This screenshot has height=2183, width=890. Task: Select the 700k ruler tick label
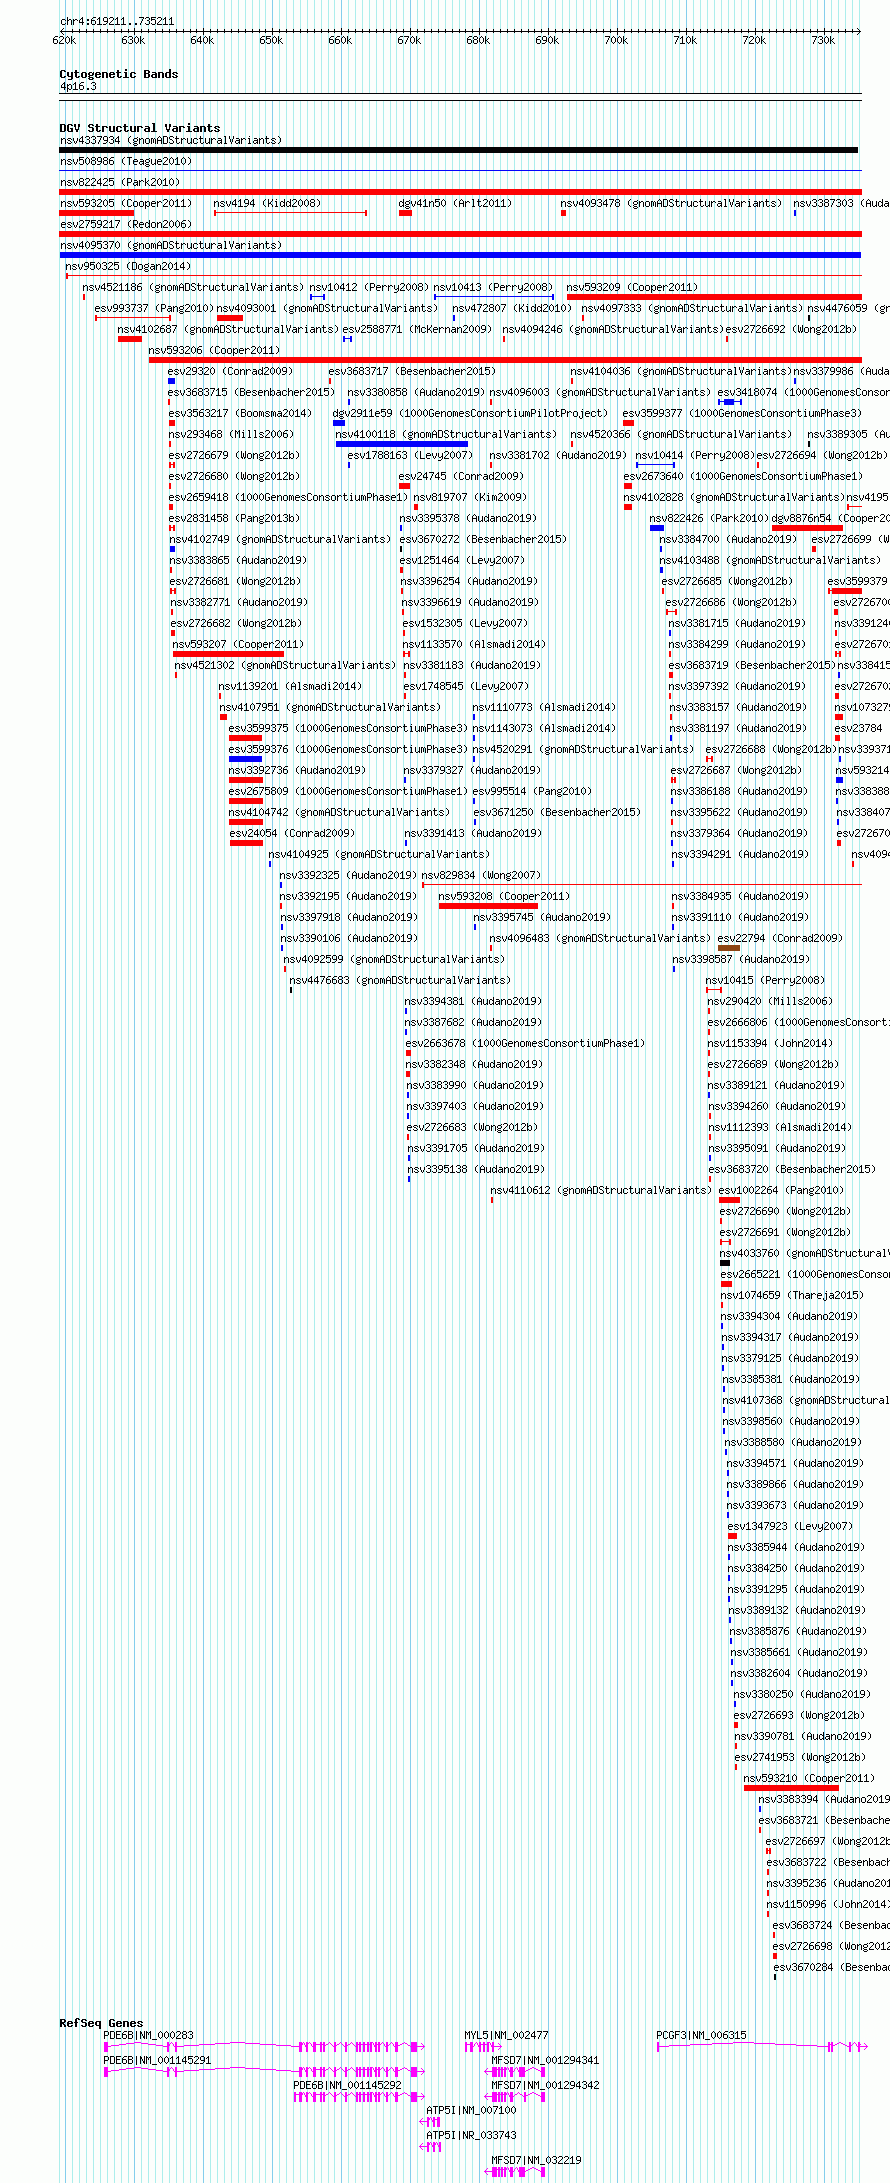click(x=616, y=40)
